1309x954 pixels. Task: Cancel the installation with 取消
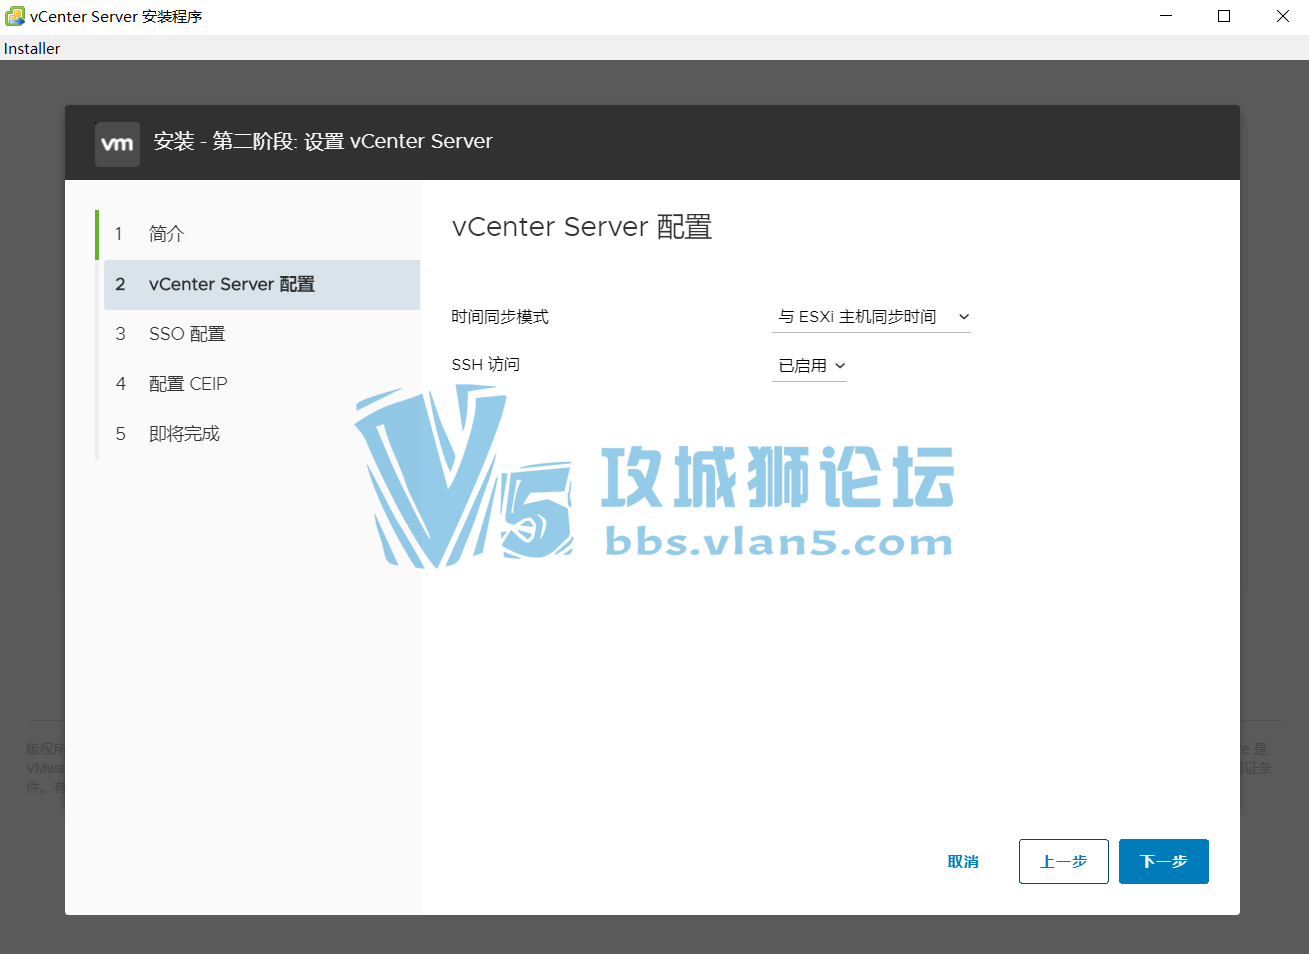pos(963,861)
